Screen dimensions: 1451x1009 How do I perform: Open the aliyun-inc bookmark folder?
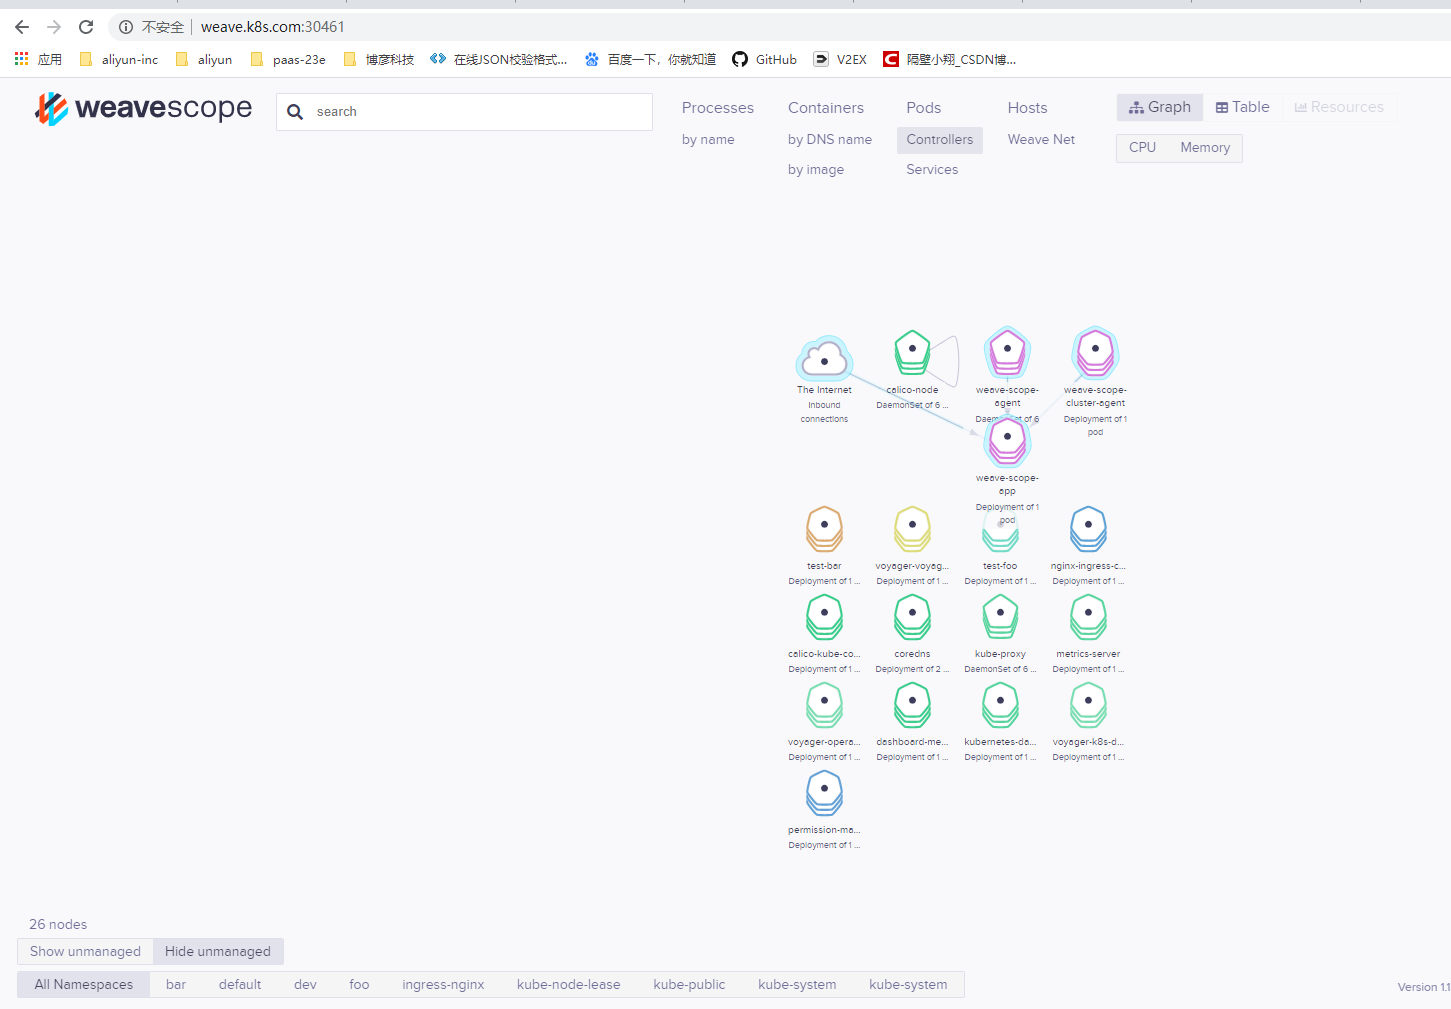[118, 59]
